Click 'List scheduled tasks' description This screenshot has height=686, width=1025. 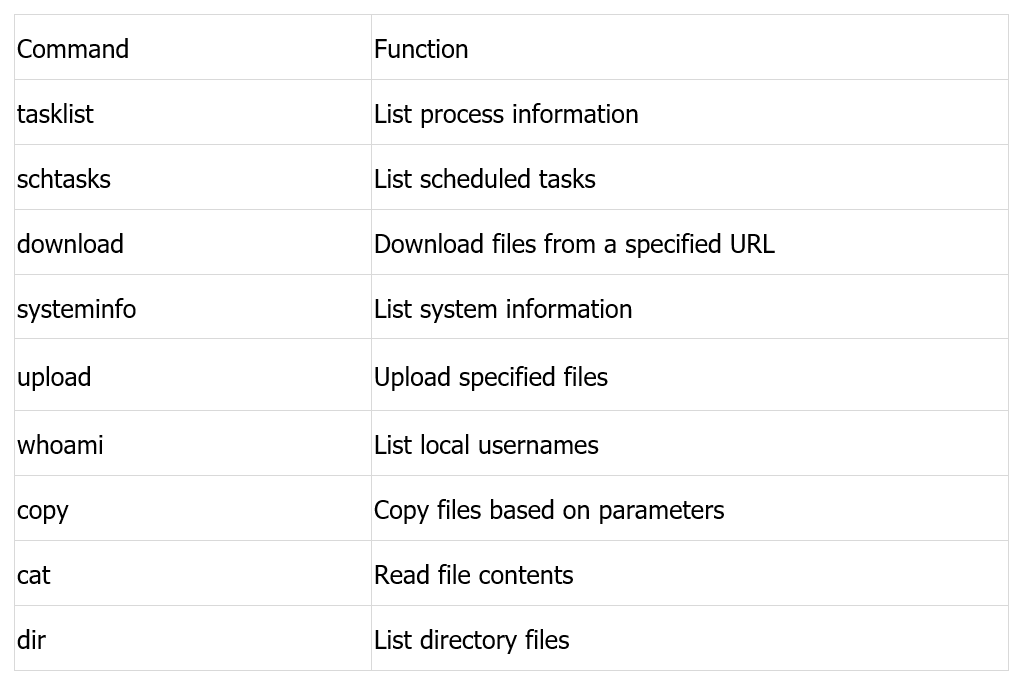484,179
